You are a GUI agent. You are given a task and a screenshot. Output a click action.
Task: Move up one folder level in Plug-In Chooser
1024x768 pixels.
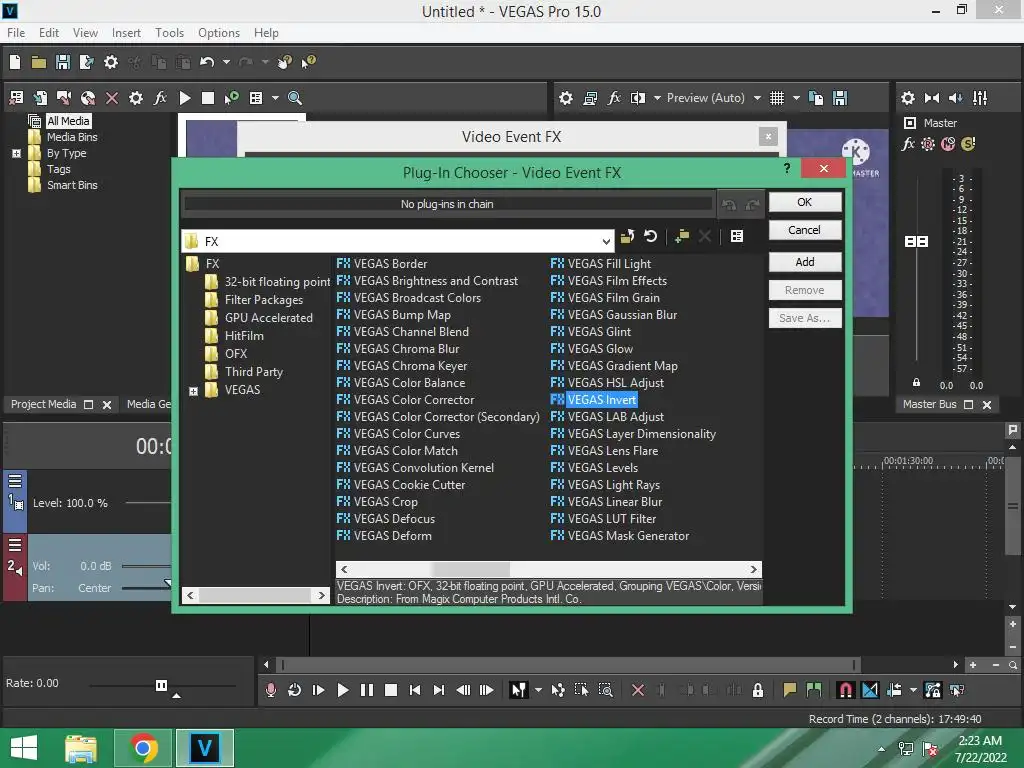(x=628, y=236)
